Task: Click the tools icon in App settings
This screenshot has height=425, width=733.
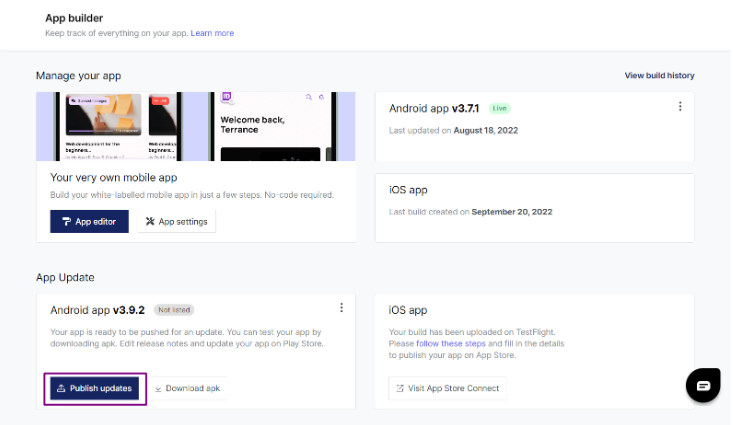Action: 150,221
